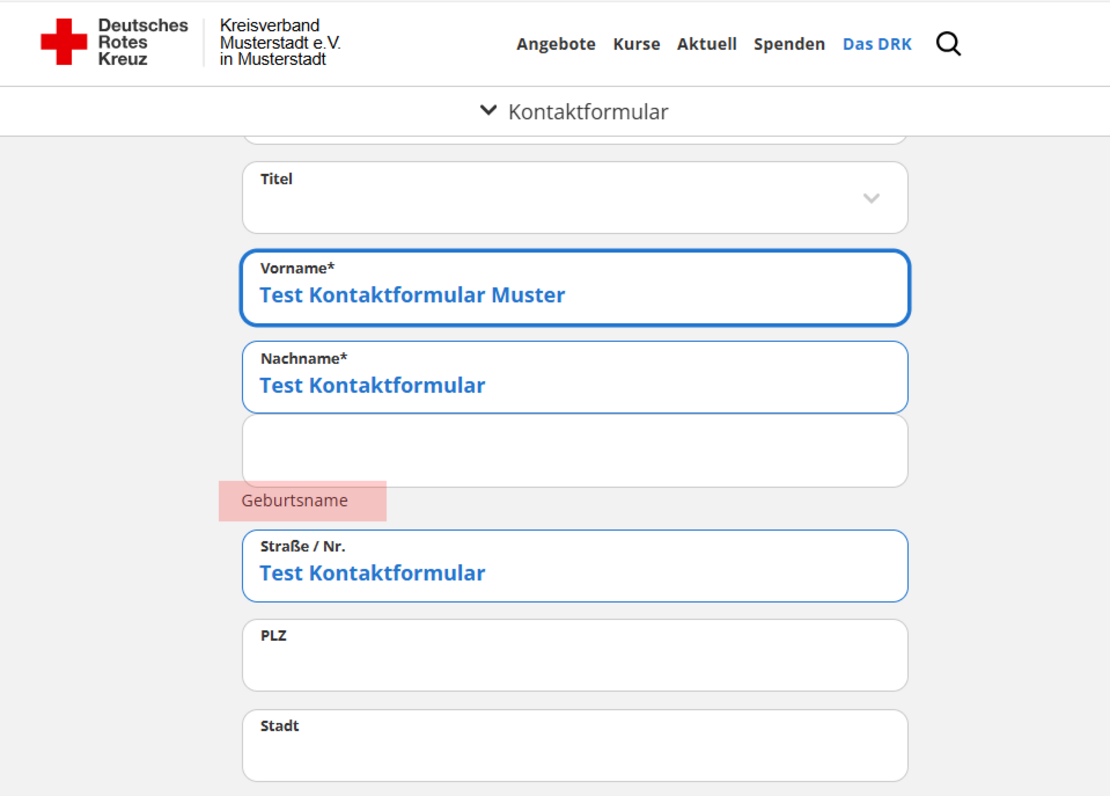This screenshot has width=1110, height=796.
Task: Click the Kontaktformular section heading text
Action: (588, 112)
